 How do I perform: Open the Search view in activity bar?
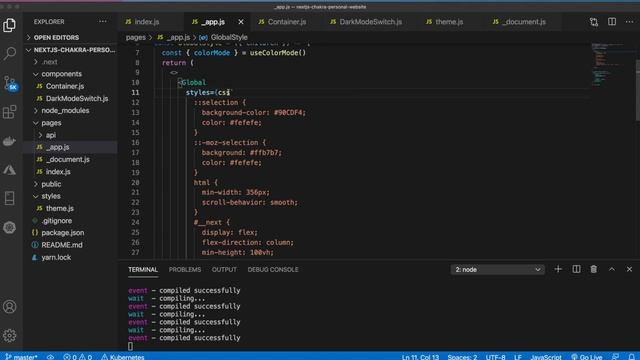[x=9, y=53]
